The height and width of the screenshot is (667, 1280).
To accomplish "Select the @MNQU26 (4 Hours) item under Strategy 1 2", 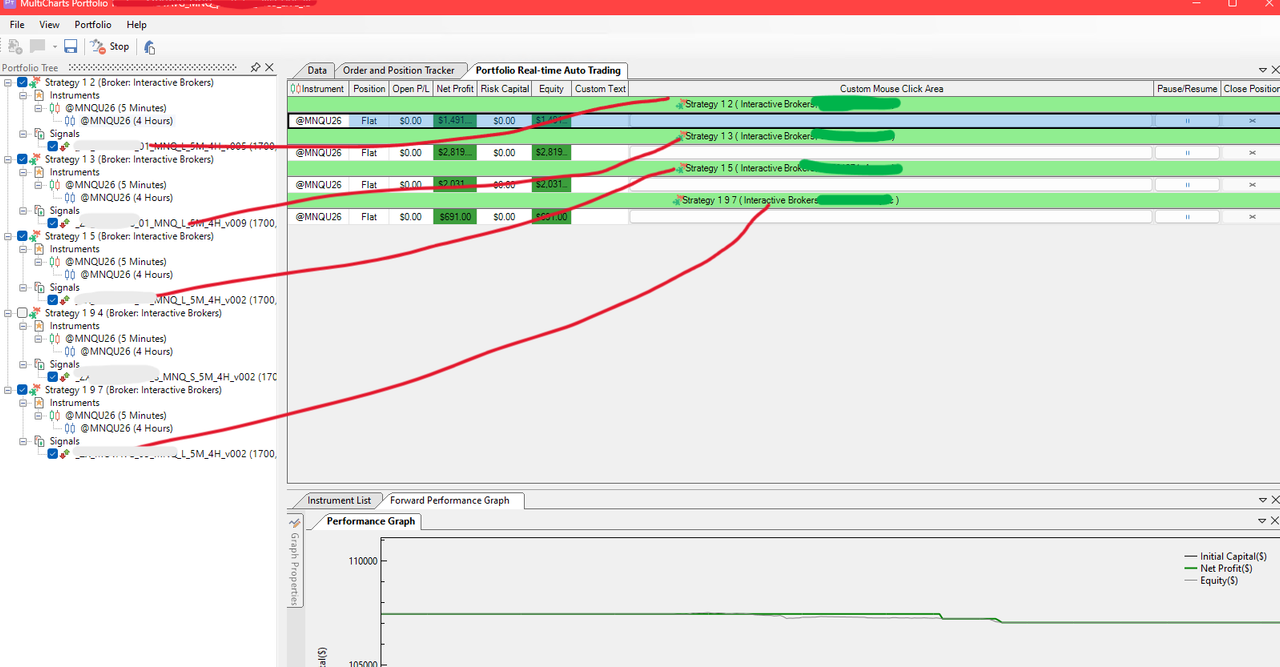I will click(126, 121).
